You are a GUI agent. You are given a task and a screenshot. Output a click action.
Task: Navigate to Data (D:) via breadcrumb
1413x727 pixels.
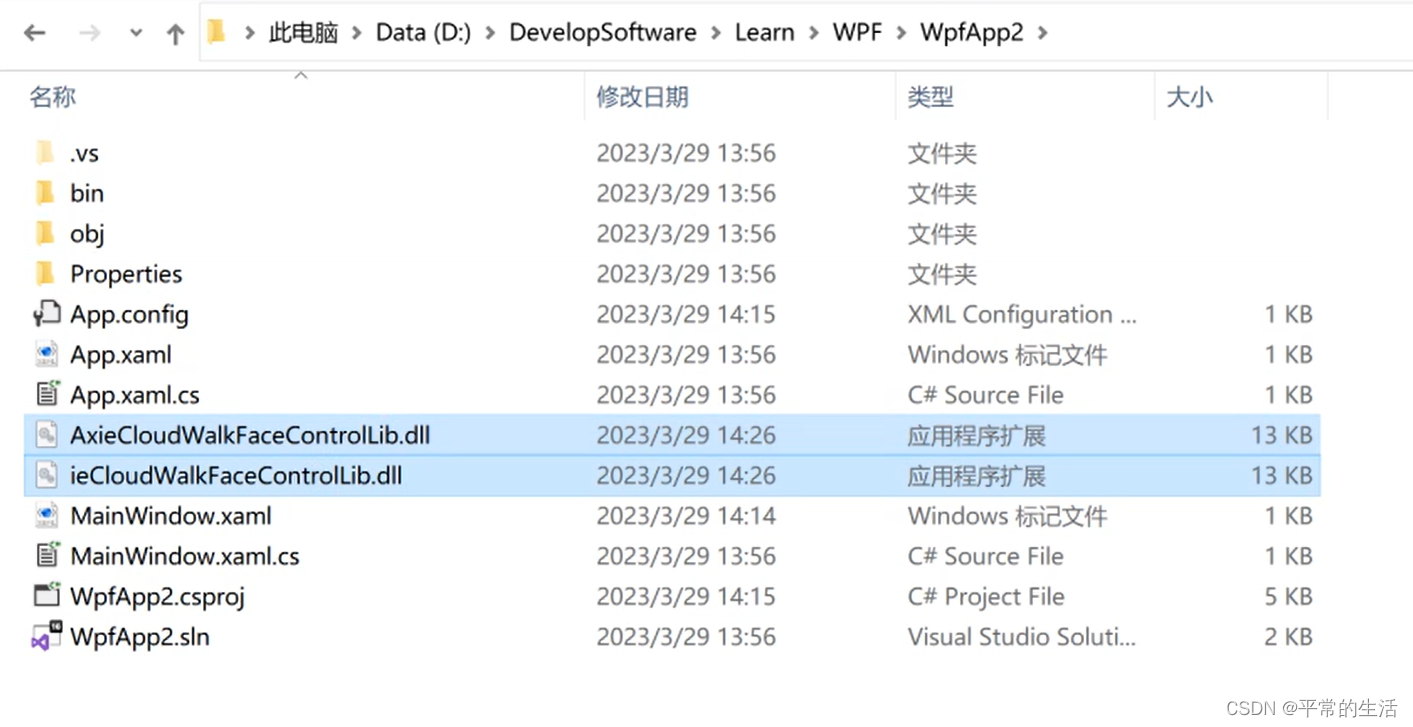pyautogui.click(x=423, y=32)
